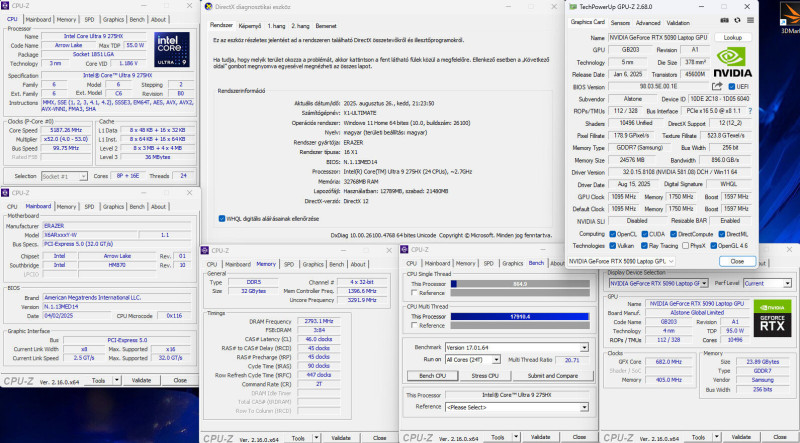This screenshot has width=800, height=443.
Task: Click the Core Speed 5187.26 MHz value
Action: (x=66, y=130)
